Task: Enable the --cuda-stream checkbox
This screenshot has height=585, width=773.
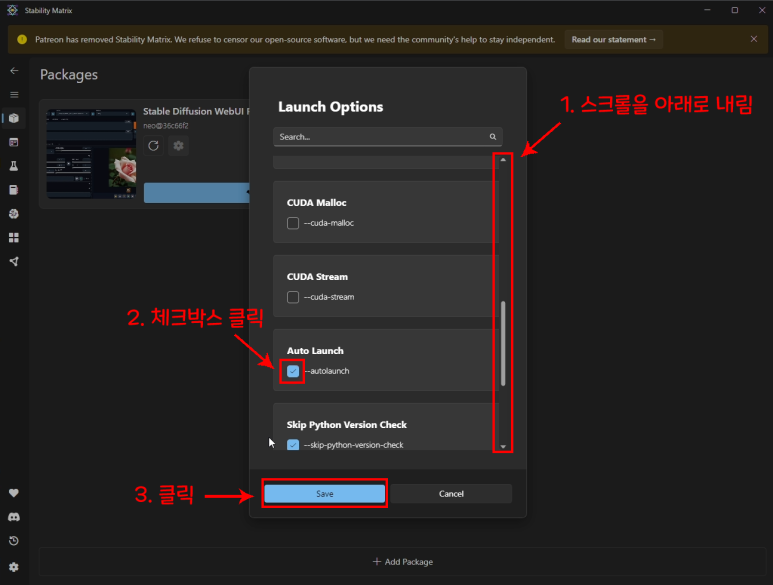Action: coord(293,297)
